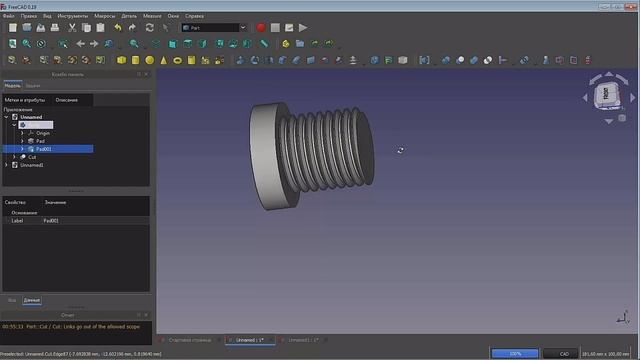The image size is (640, 360).
Task: Open the Measure menu
Action: point(152,16)
